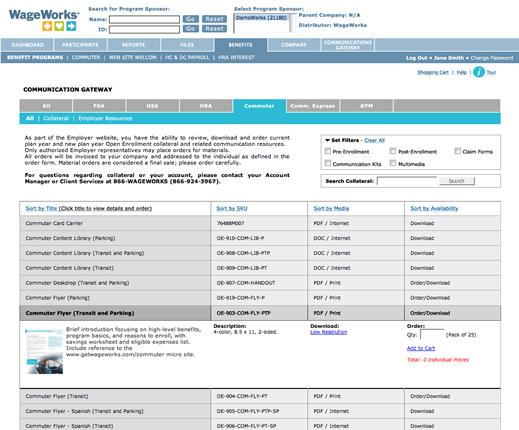Sort the table by SKU
Image resolution: width=519 pixels, height=430 pixels.
pyautogui.click(x=232, y=208)
